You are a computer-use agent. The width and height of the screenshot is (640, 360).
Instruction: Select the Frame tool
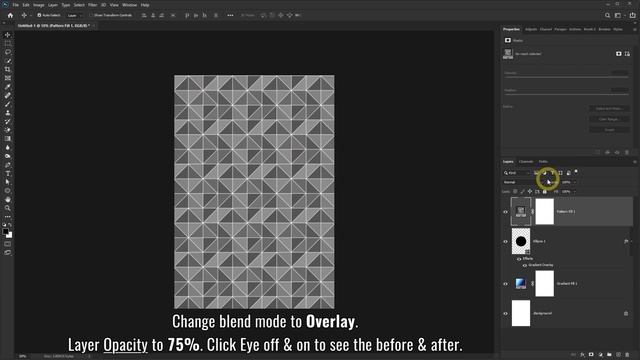click(7, 78)
